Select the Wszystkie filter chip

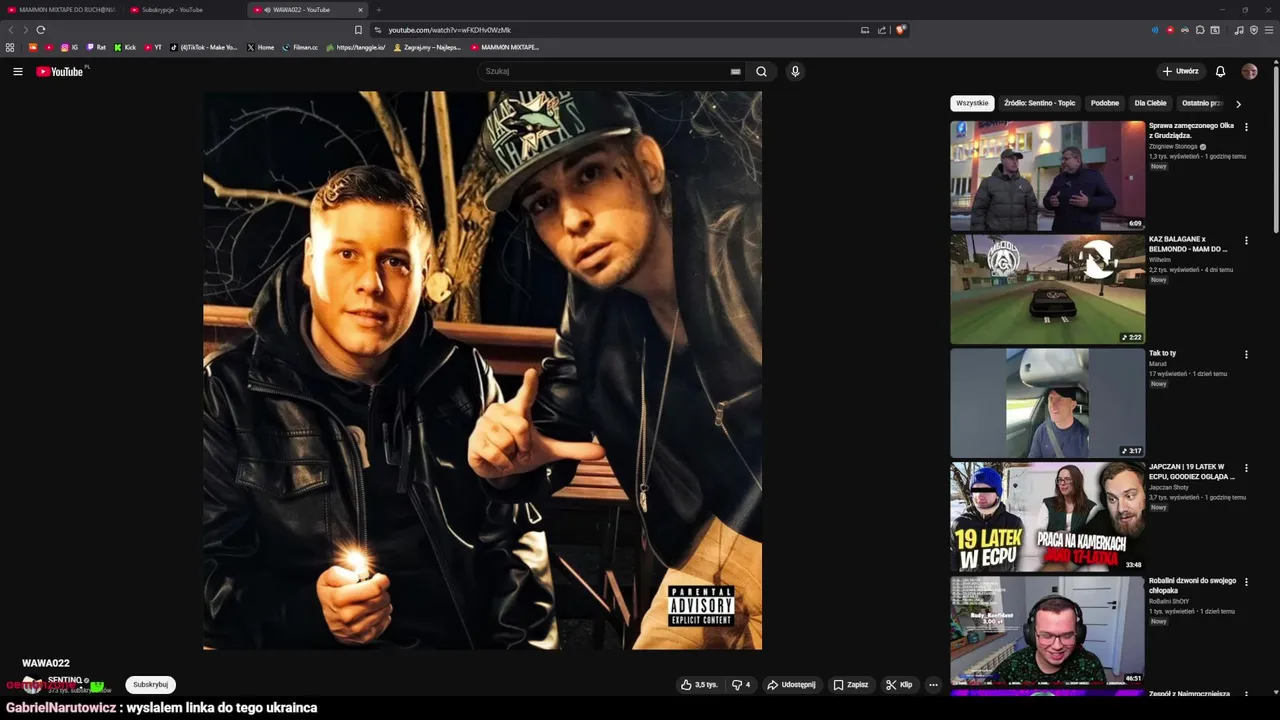972,103
